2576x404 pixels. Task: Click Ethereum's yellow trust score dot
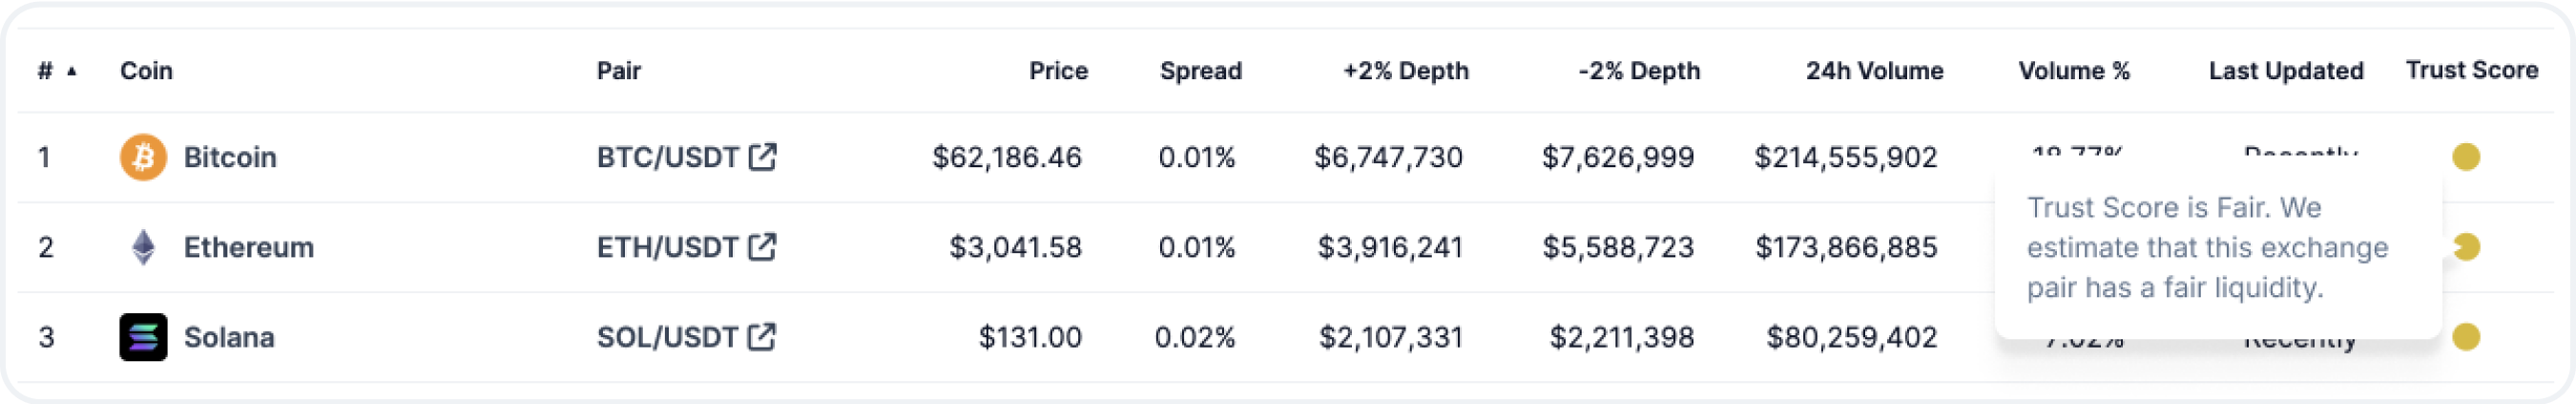point(2468,247)
